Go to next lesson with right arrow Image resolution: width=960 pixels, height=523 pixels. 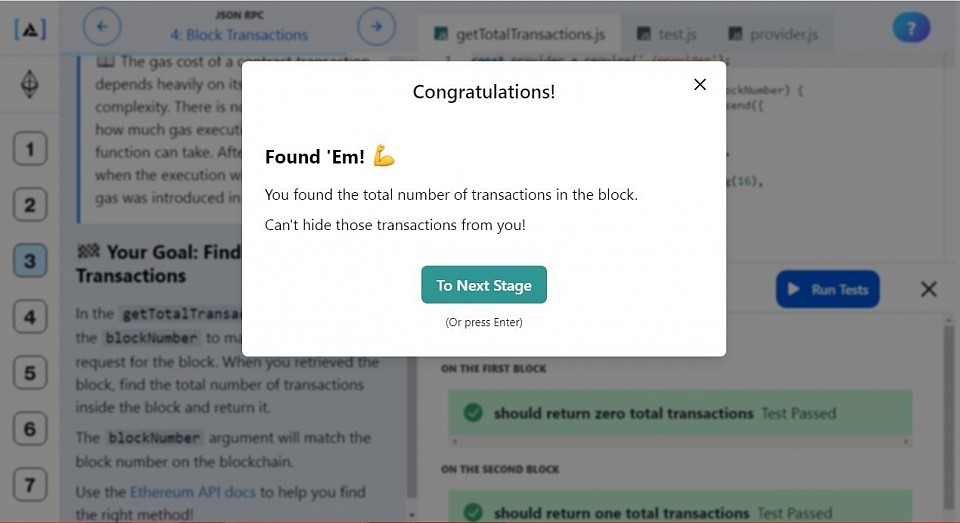tap(376, 26)
